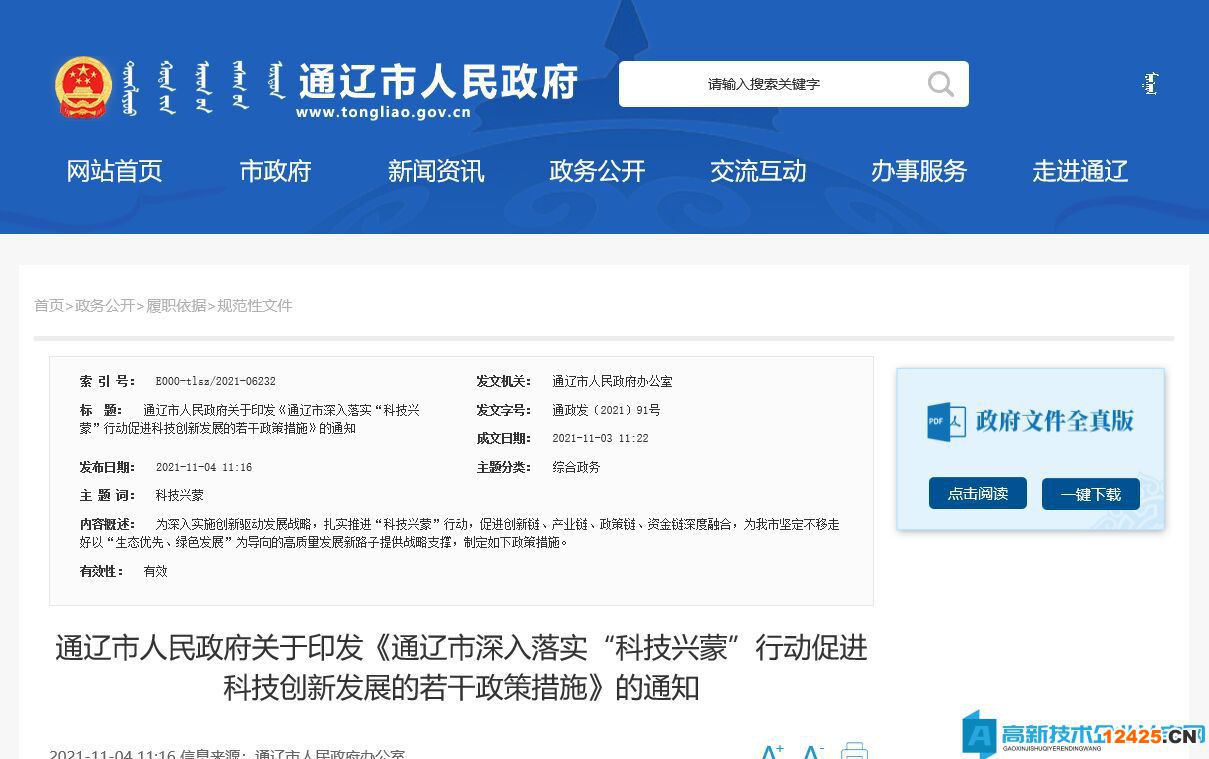Viewport: 1209px width, 759px height.
Task: Click the 点击阅读 button
Action: [977, 492]
